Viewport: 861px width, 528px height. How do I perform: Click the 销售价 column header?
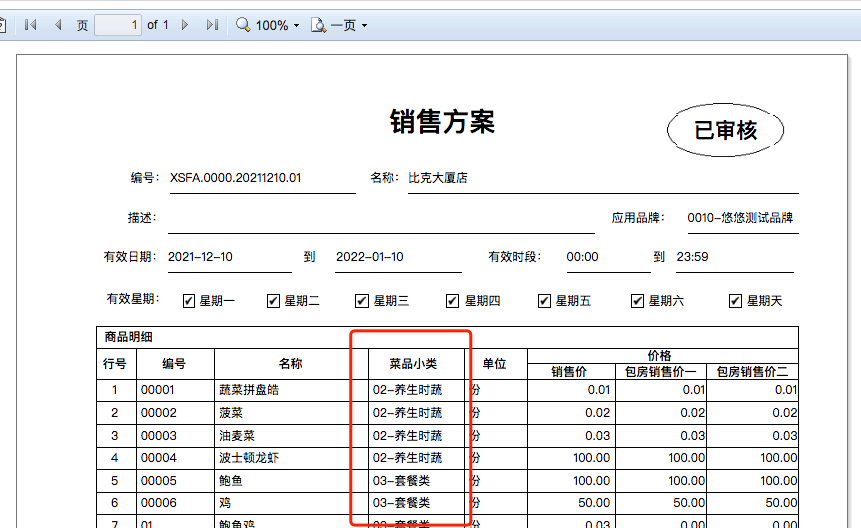click(x=571, y=372)
